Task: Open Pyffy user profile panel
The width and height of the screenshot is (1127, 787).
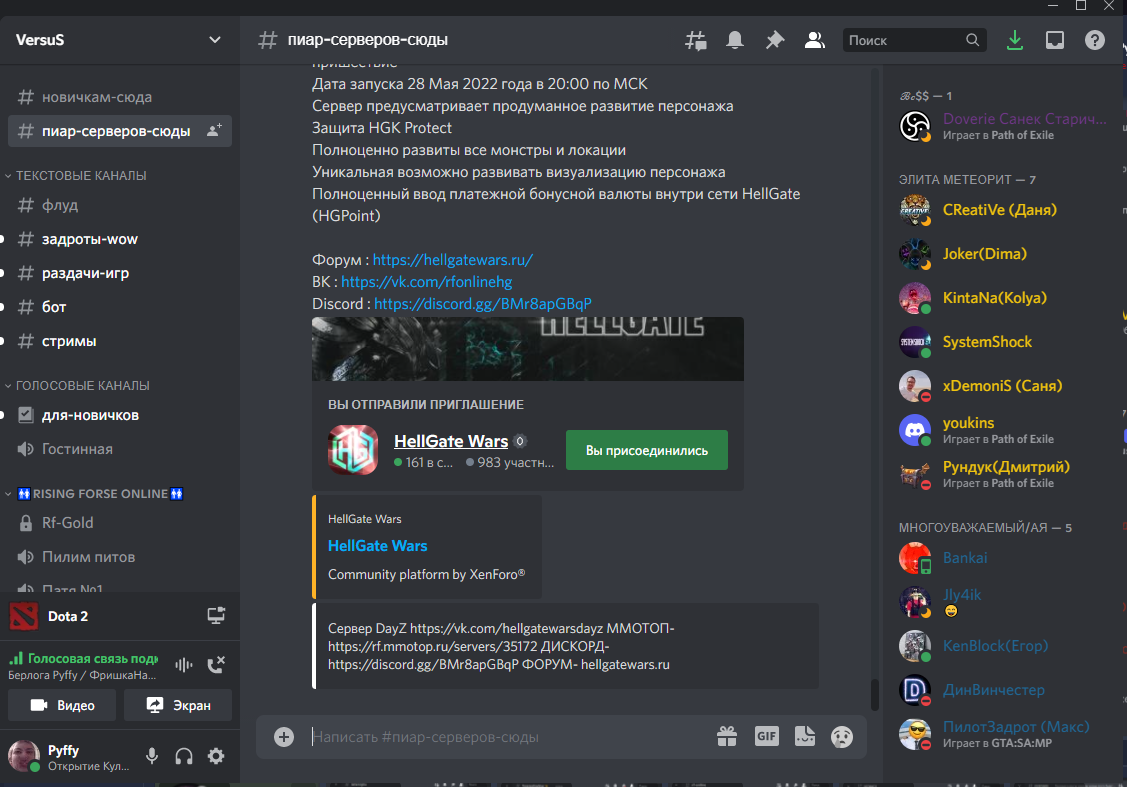Action: (x=72, y=756)
